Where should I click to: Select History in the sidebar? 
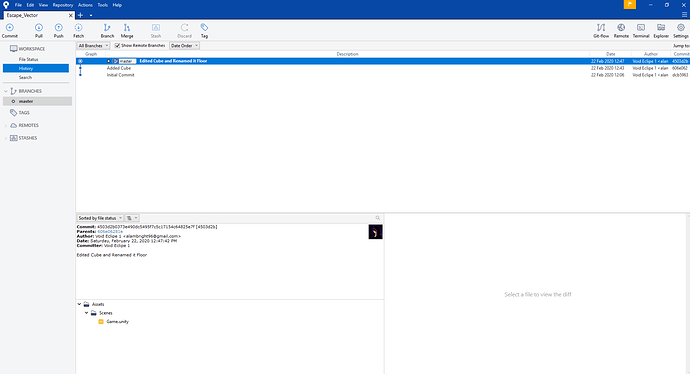(x=36, y=68)
